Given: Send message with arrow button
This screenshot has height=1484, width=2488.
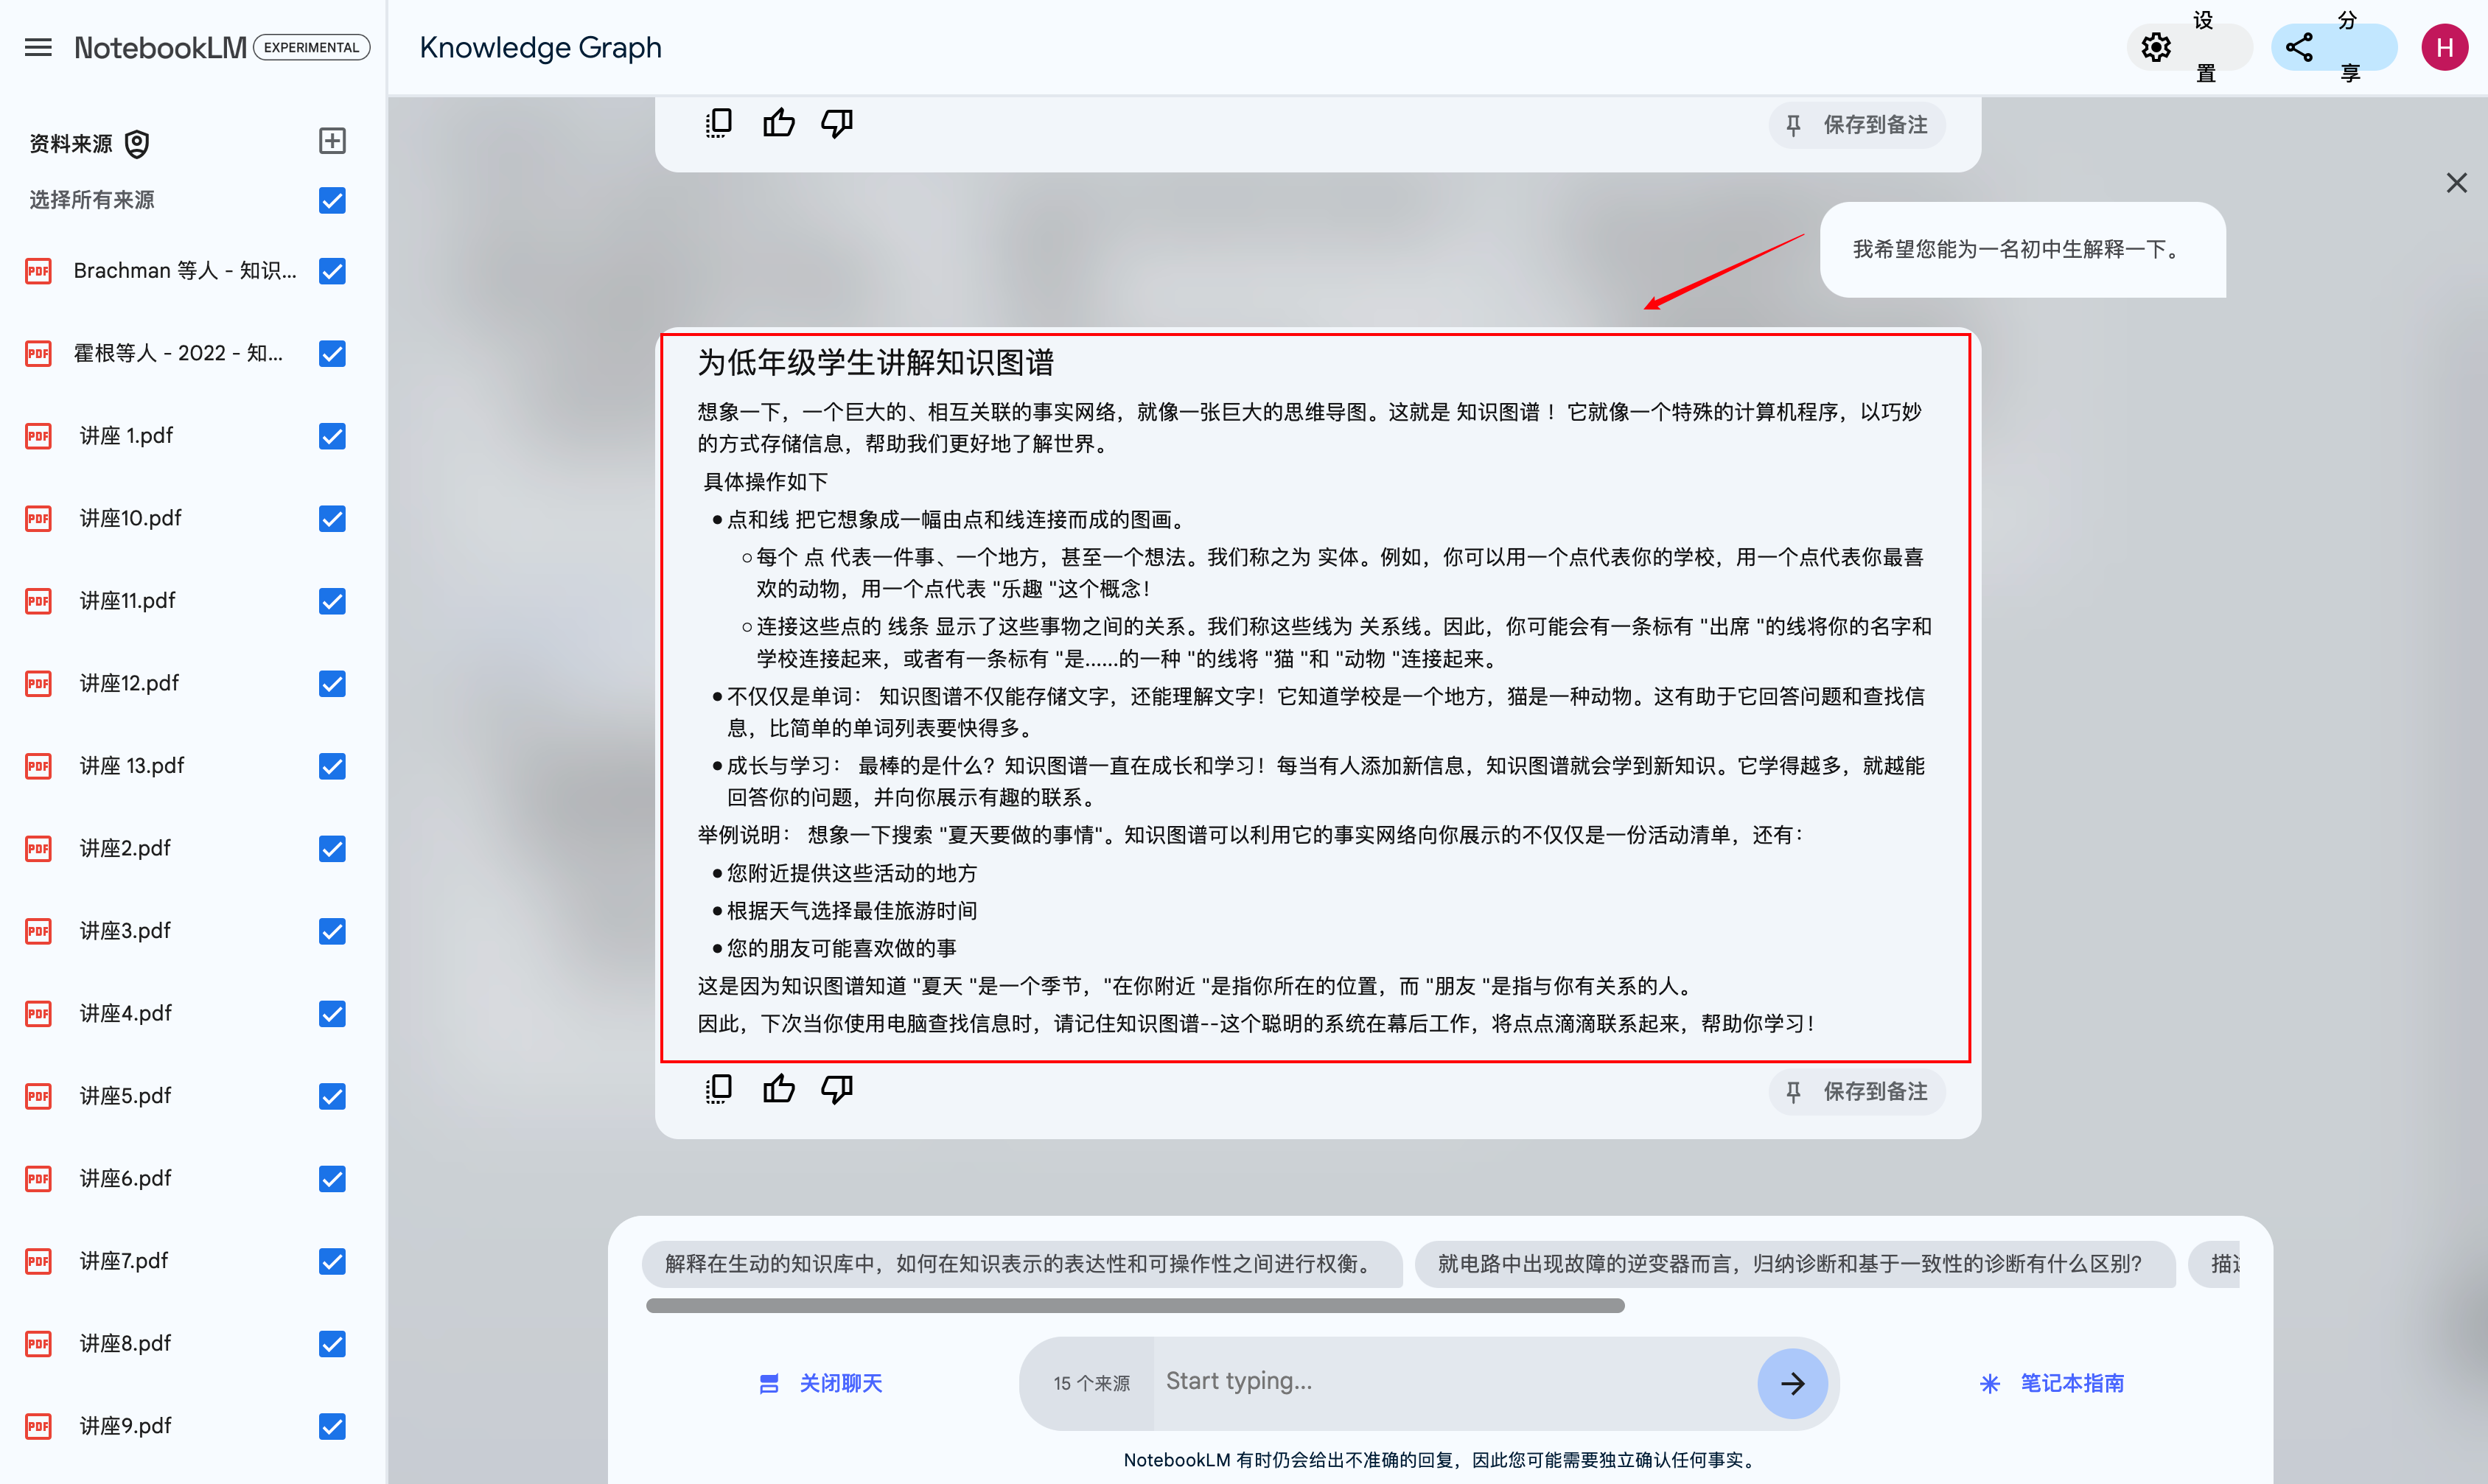Looking at the screenshot, I should tap(1792, 1383).
